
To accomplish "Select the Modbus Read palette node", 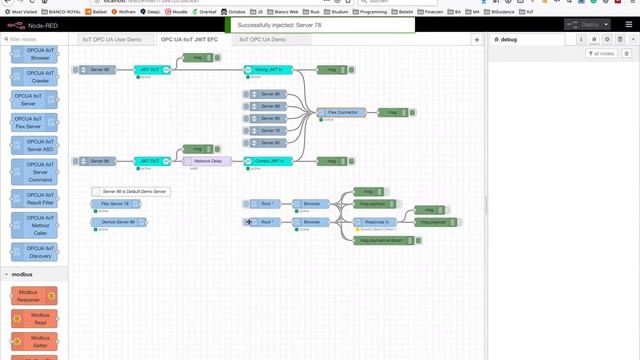I will (34, 319).
